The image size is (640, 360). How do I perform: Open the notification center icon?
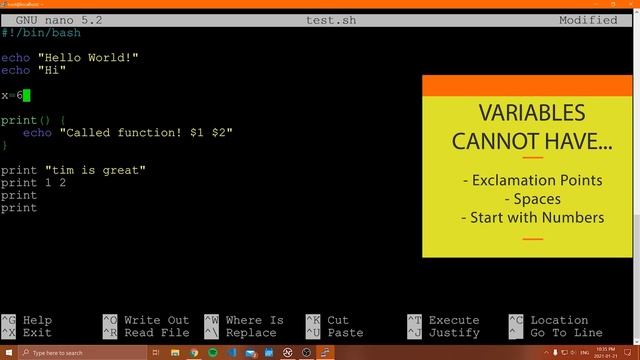(x=628, y=353)
